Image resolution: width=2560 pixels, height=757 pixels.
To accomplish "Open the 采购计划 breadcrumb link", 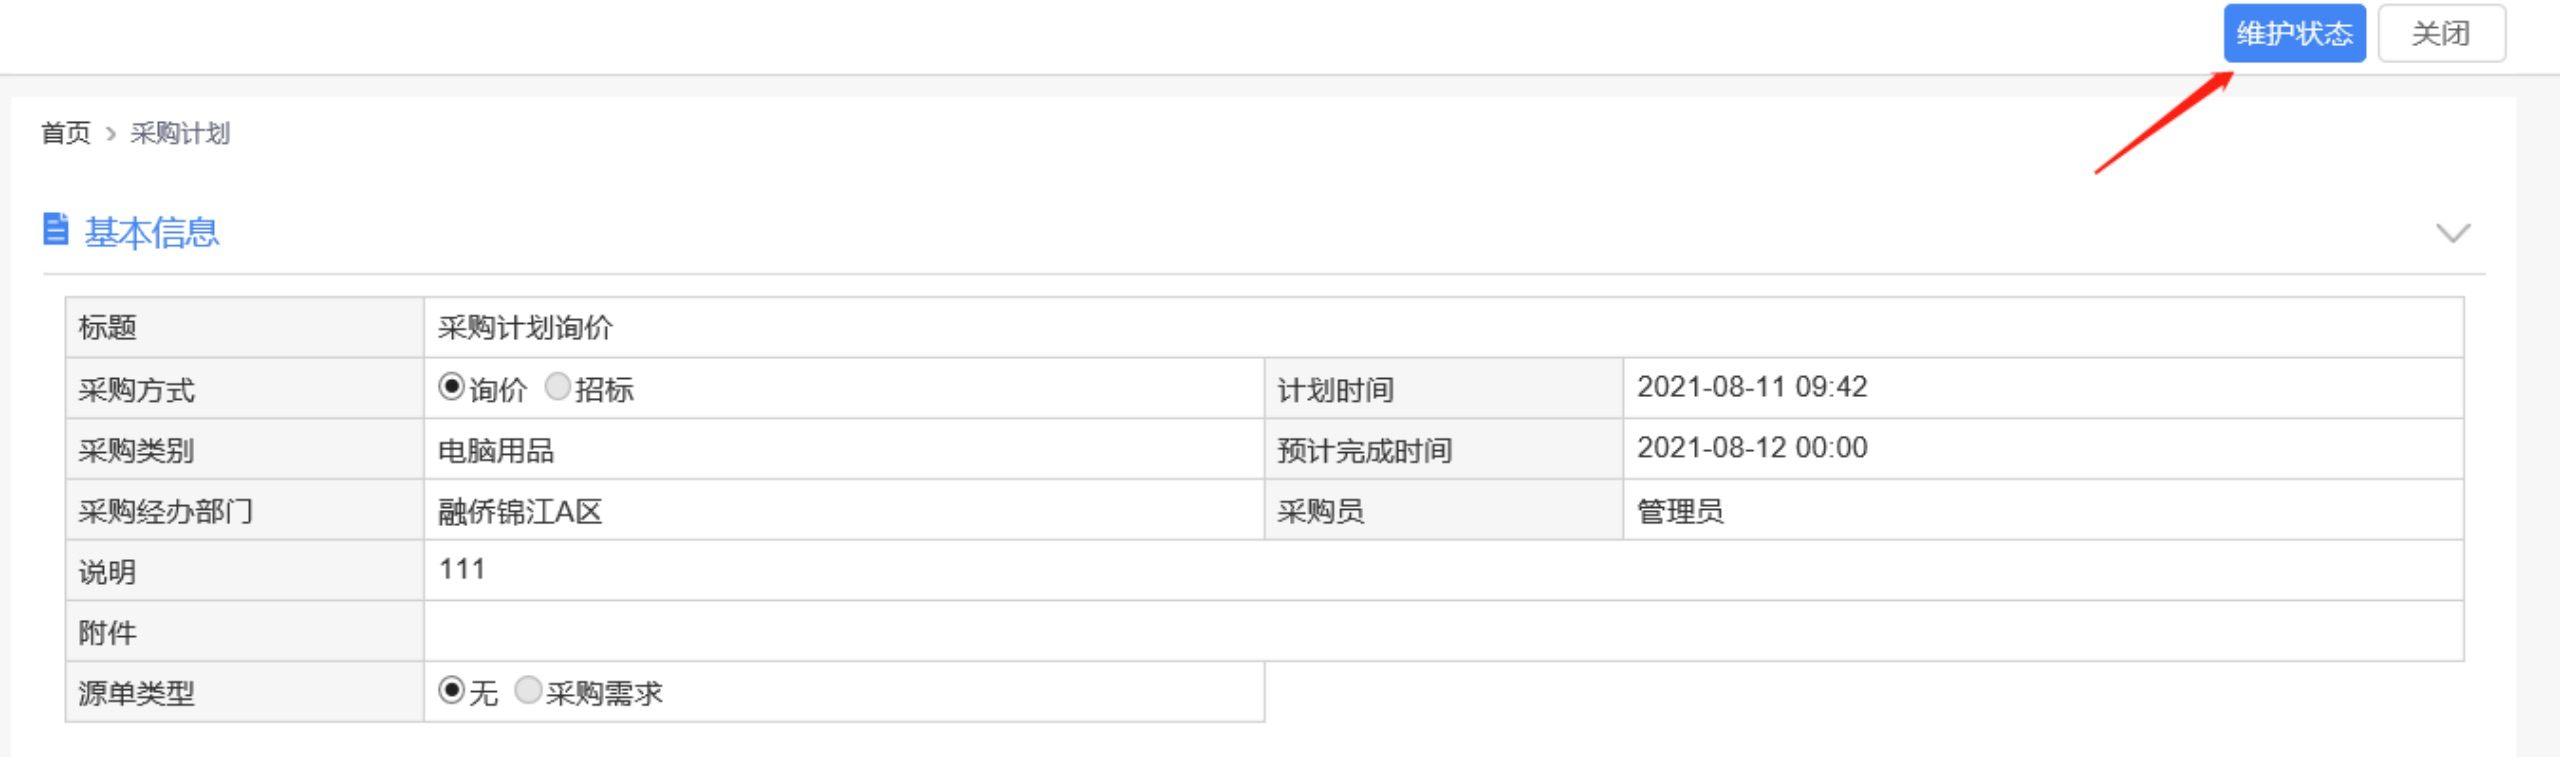I will pyautogui.click(x=180, y=133).
